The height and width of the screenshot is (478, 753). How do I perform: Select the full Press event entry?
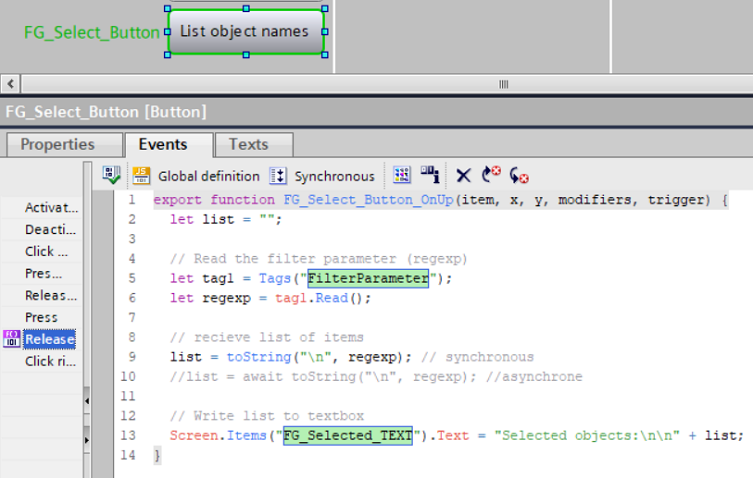click(x=41, y=317)
